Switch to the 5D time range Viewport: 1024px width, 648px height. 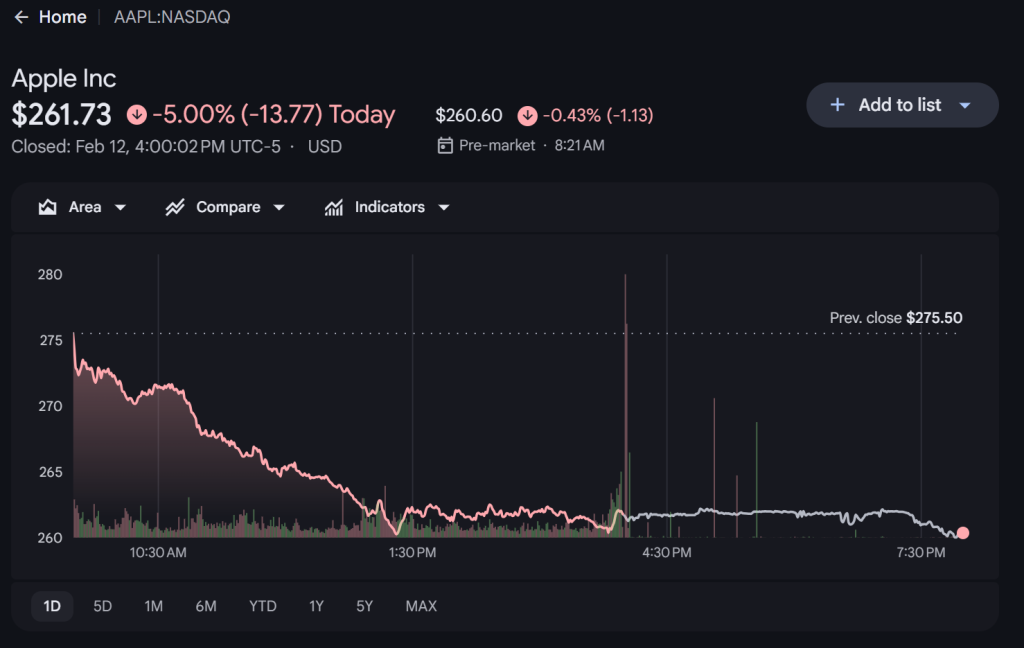[x=103, y=606]
